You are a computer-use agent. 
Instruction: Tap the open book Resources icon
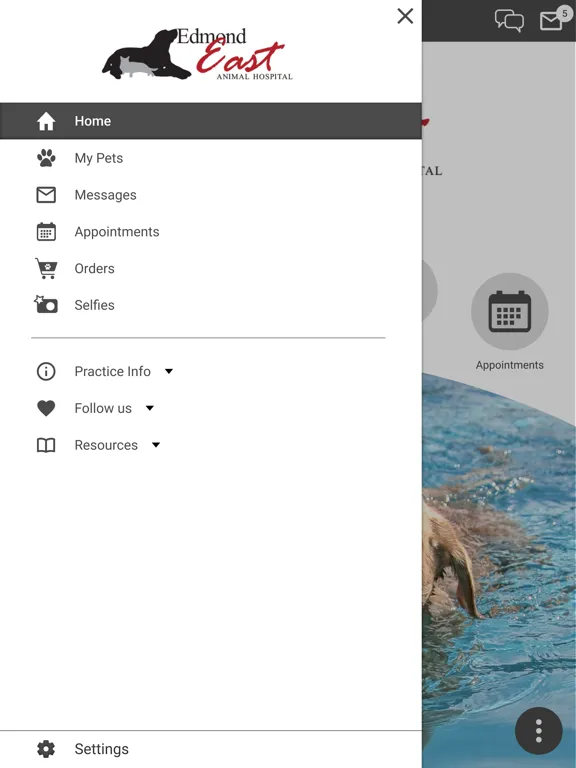(46, 445)
